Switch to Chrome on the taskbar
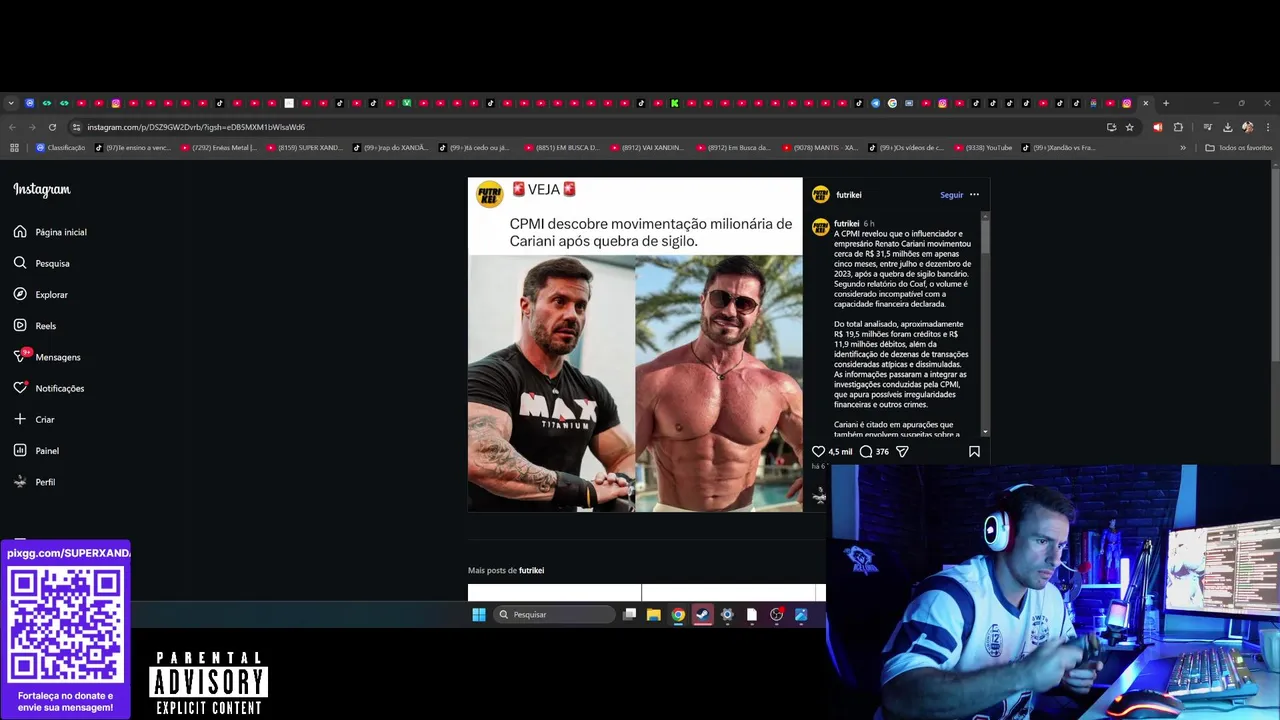1280x720 pixels. tap(678, 615)
